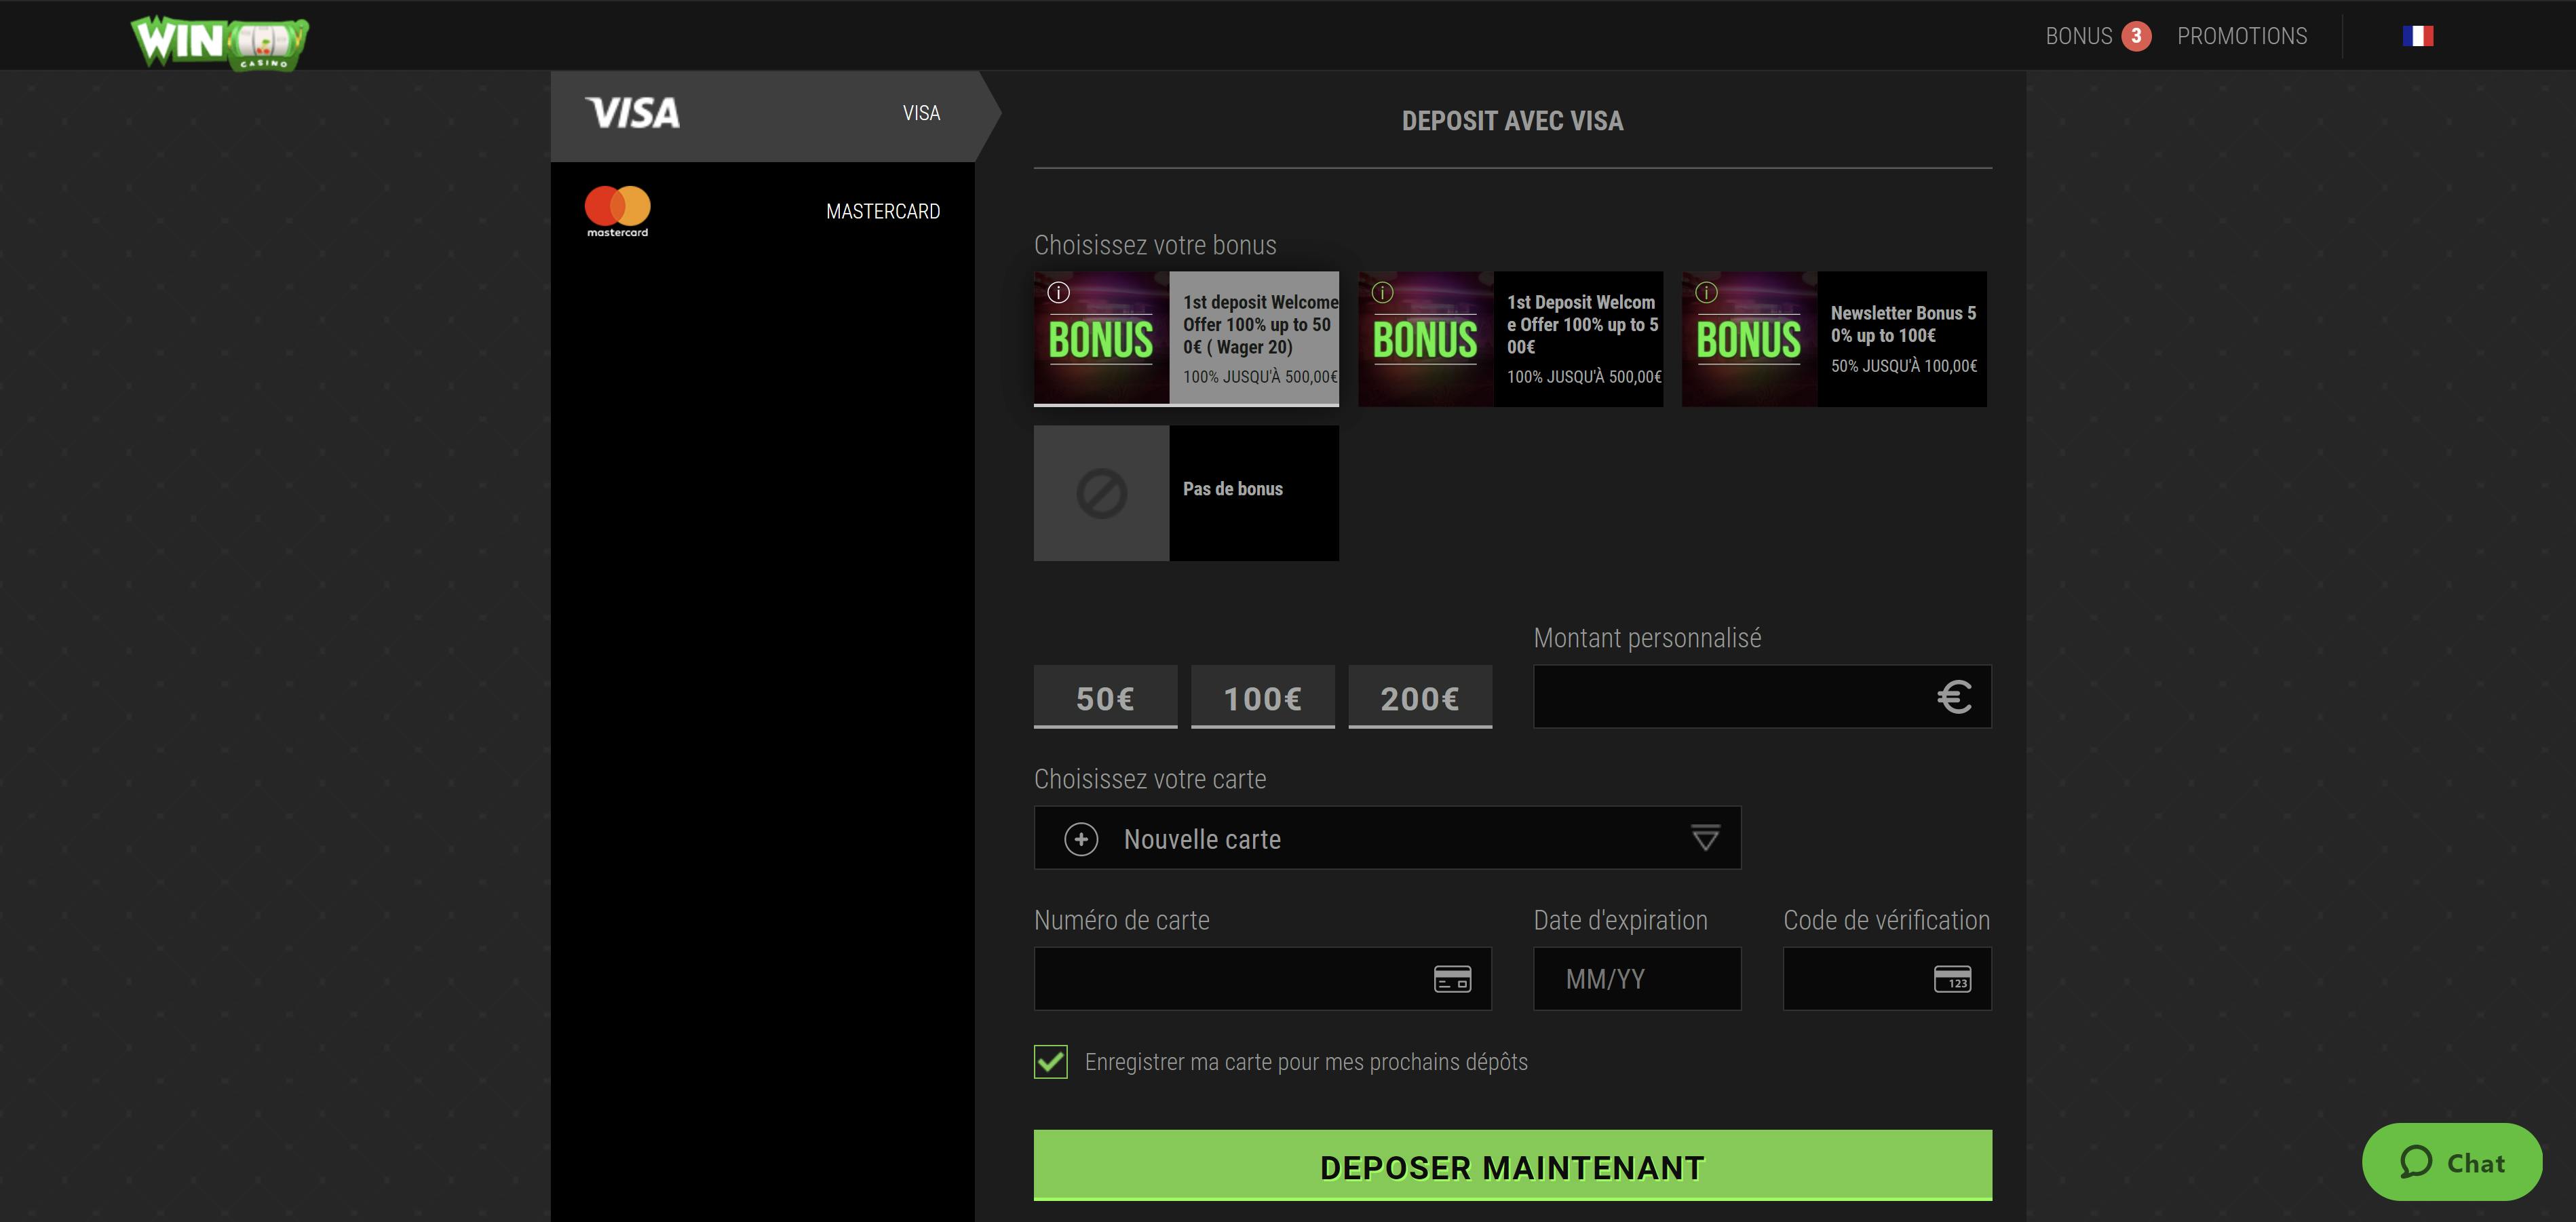This screenshot has height=1222, width=2576.
Task: Pick the 200€ deposit amount
Action: (x=1420, y=697)
